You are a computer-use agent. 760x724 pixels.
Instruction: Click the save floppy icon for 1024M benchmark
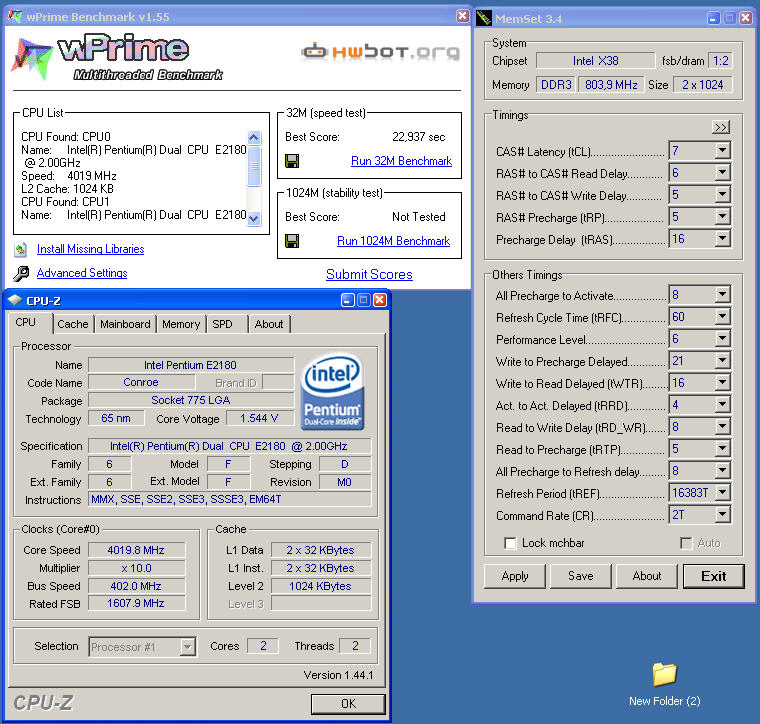(292, 241)
